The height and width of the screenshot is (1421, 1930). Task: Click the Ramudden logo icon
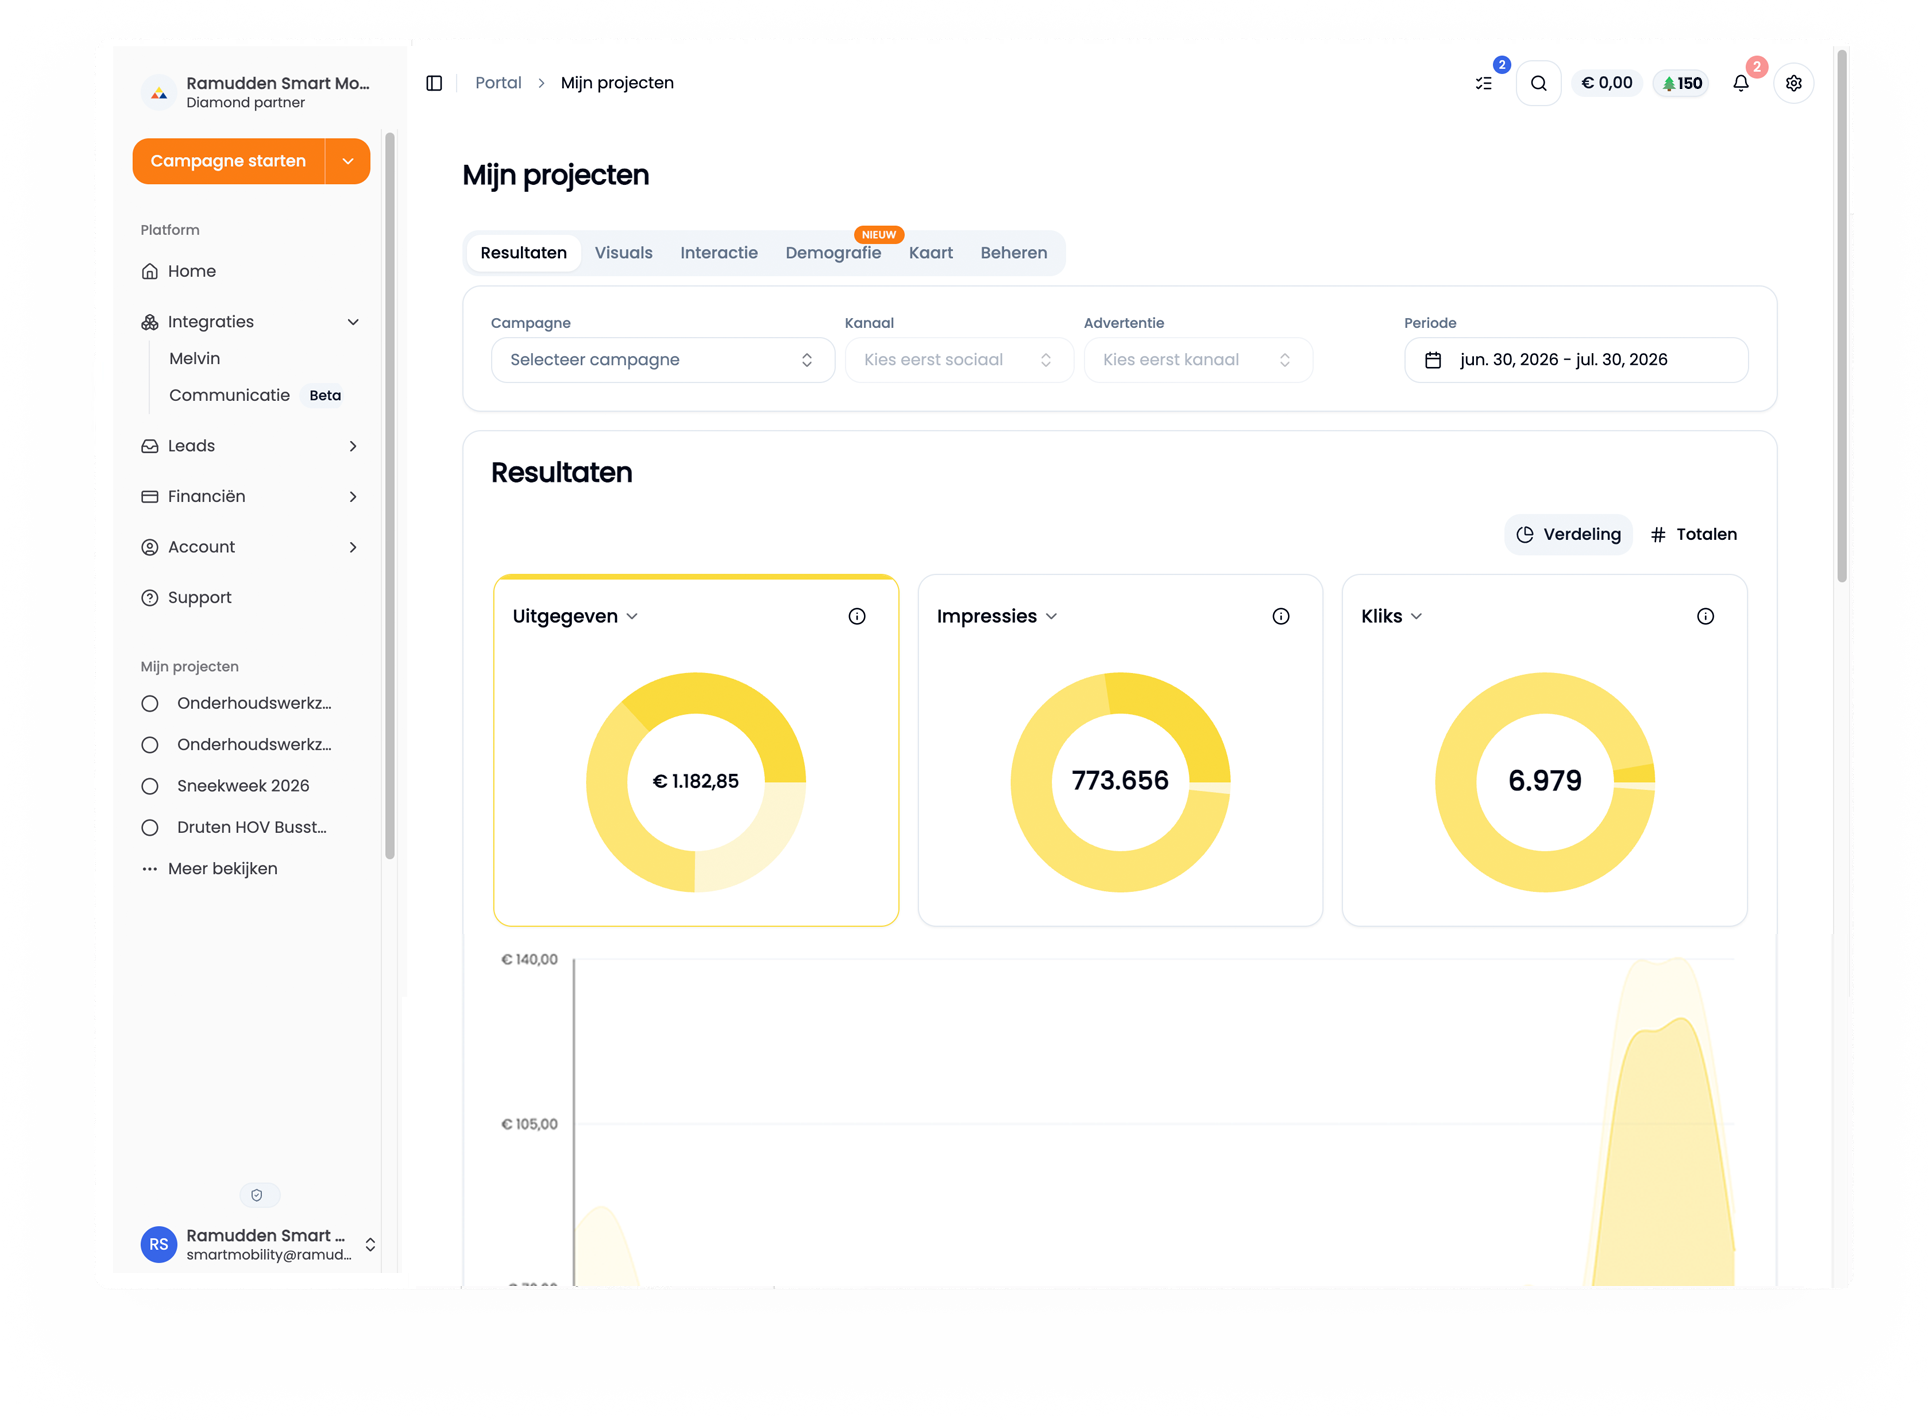(x=158, y=93)
